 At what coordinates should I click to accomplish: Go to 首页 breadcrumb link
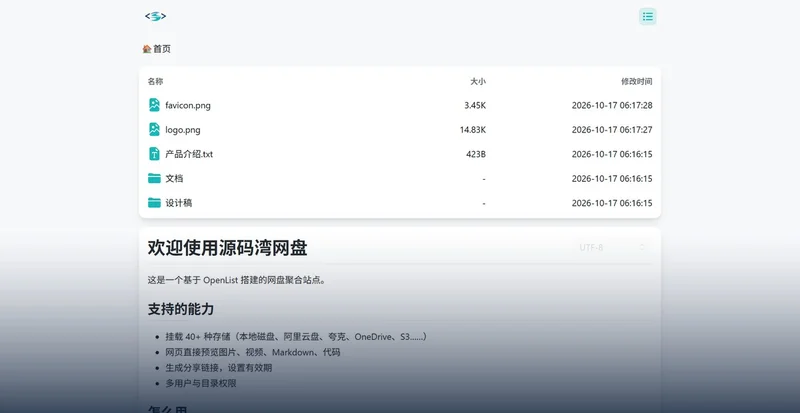[x=162, y=49]
